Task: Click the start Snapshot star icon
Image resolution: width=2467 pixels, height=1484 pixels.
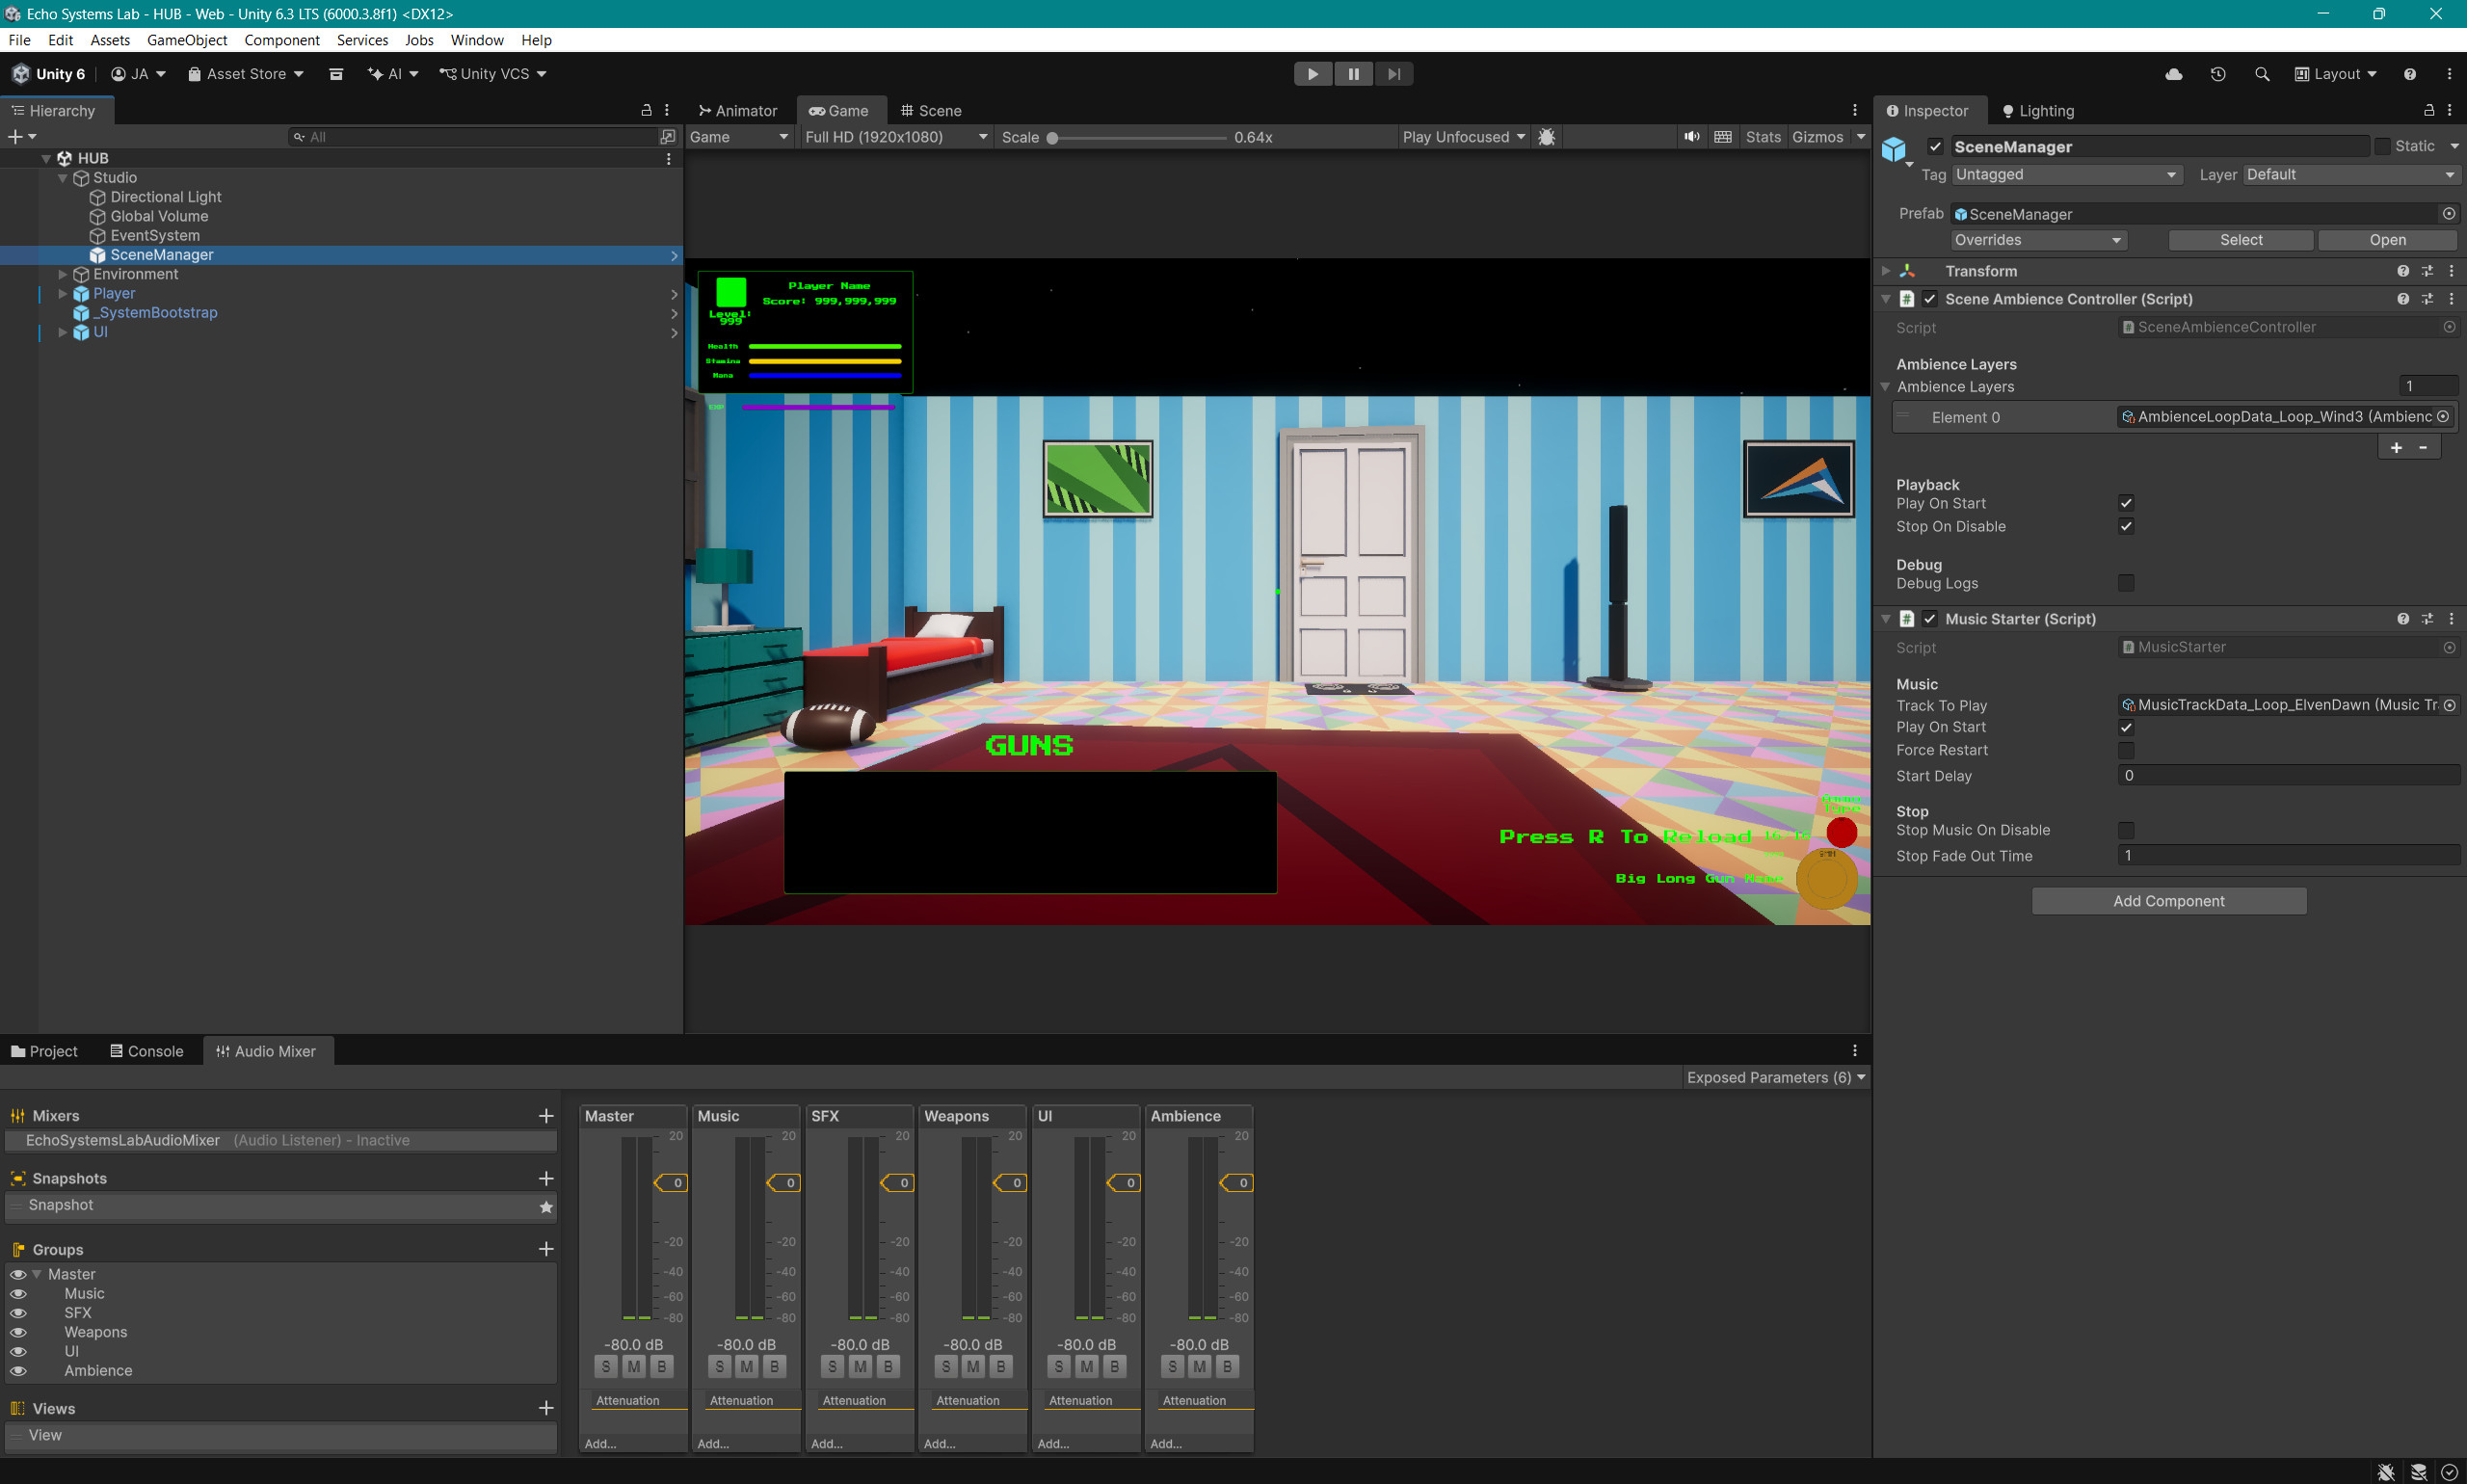Action: (546, 1207)
